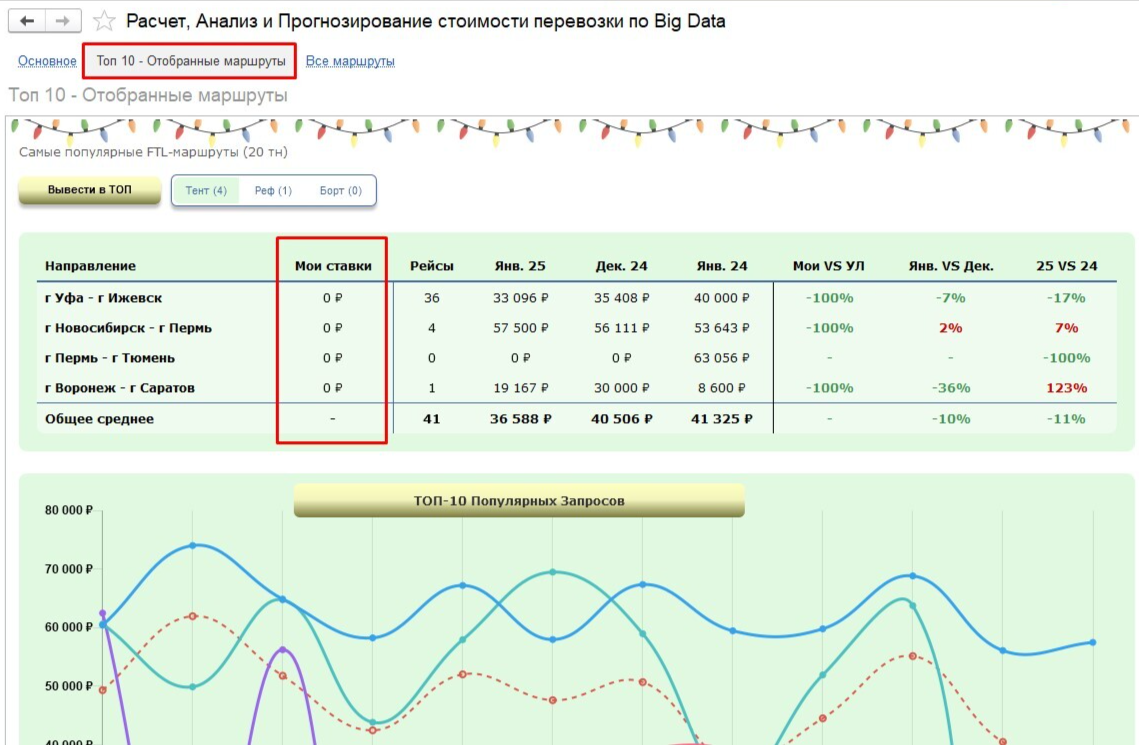Click the 60 000 ₽ chart axis label
The image size is (1139, 745).
(x=69, y=627)
